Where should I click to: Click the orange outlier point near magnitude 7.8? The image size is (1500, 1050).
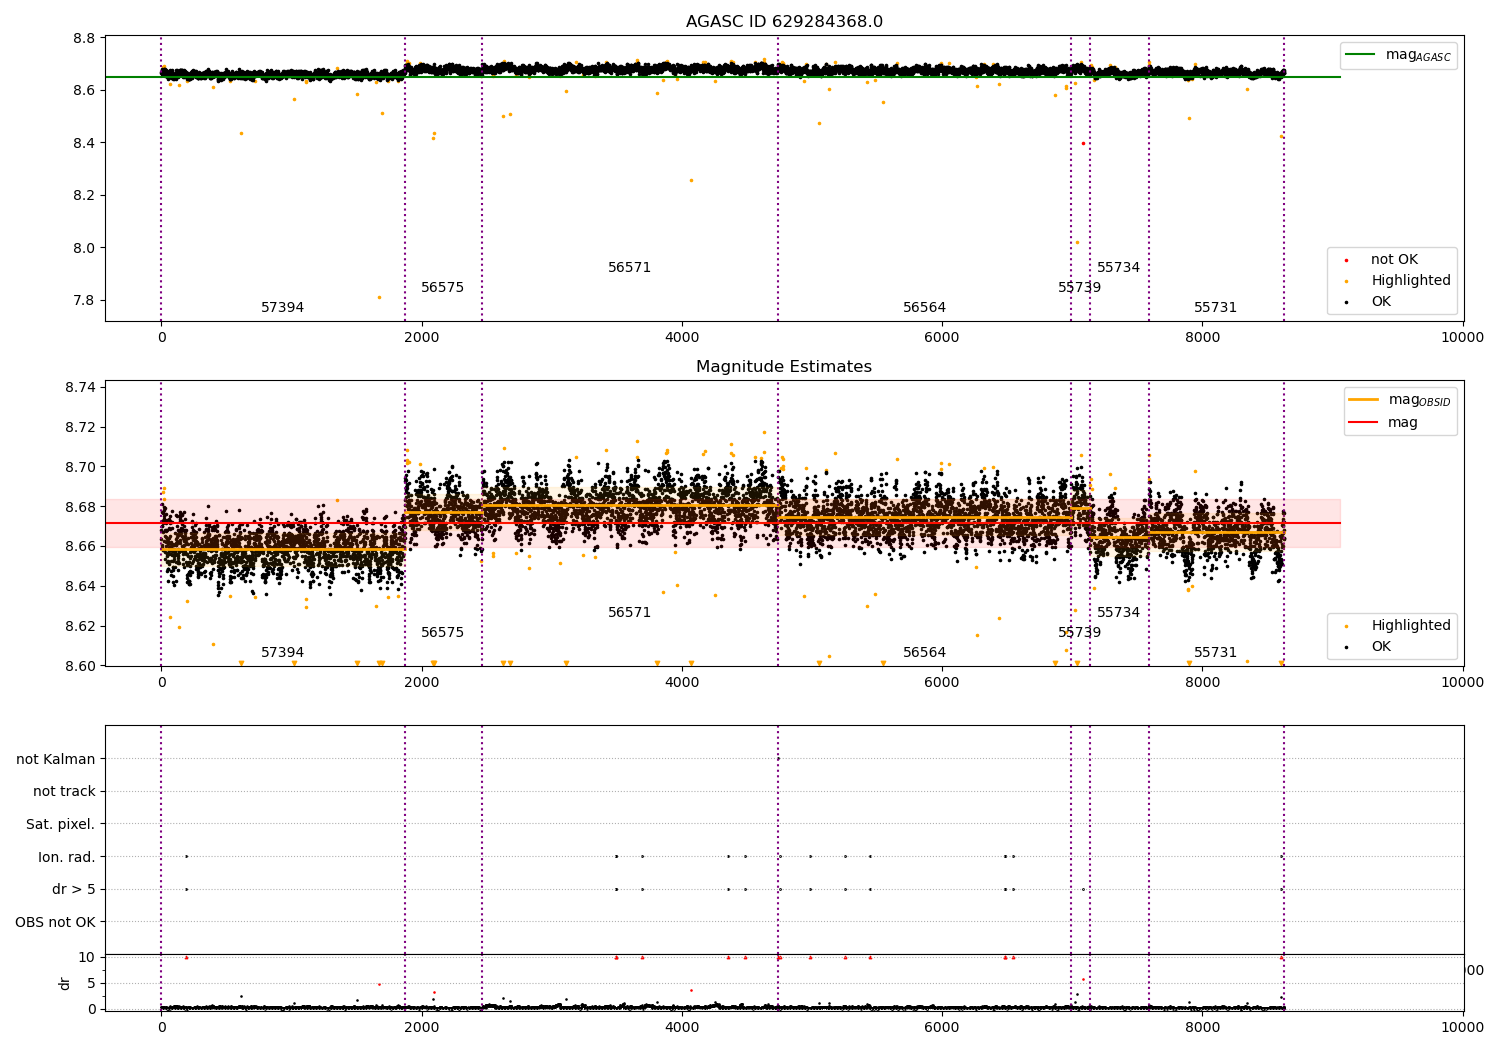[379, 297]
